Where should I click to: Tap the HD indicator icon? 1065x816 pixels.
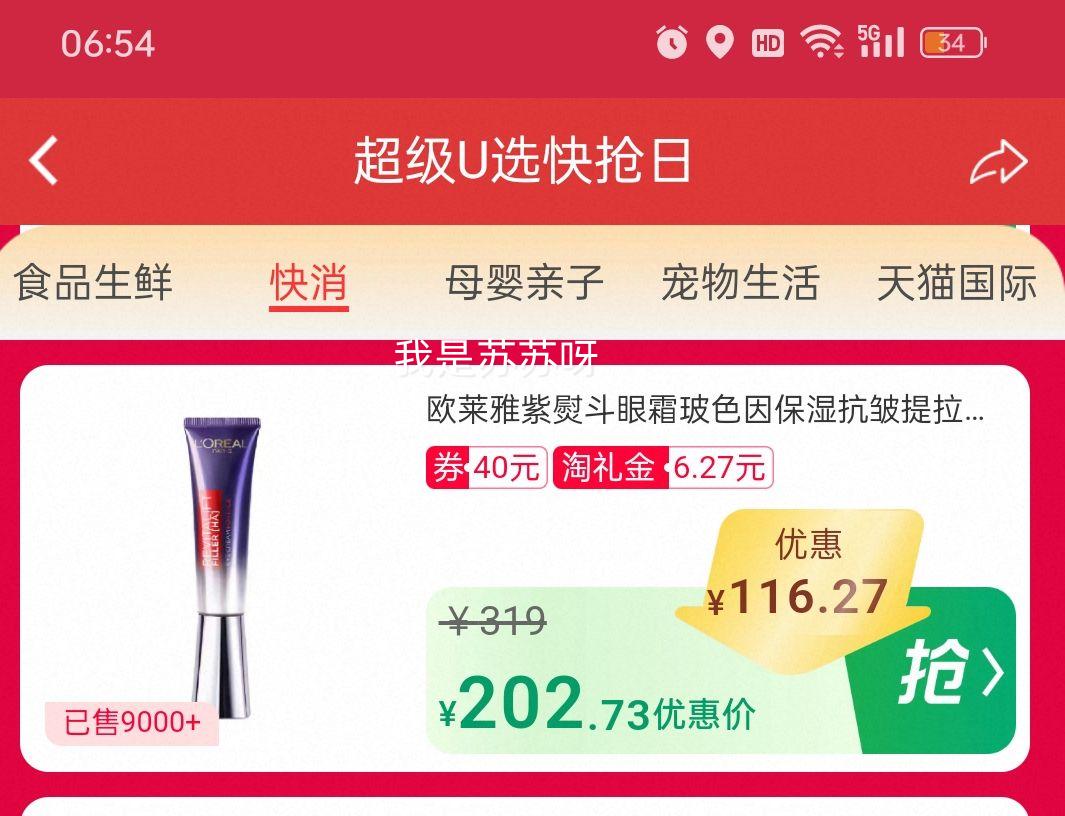tap(768, 43)
